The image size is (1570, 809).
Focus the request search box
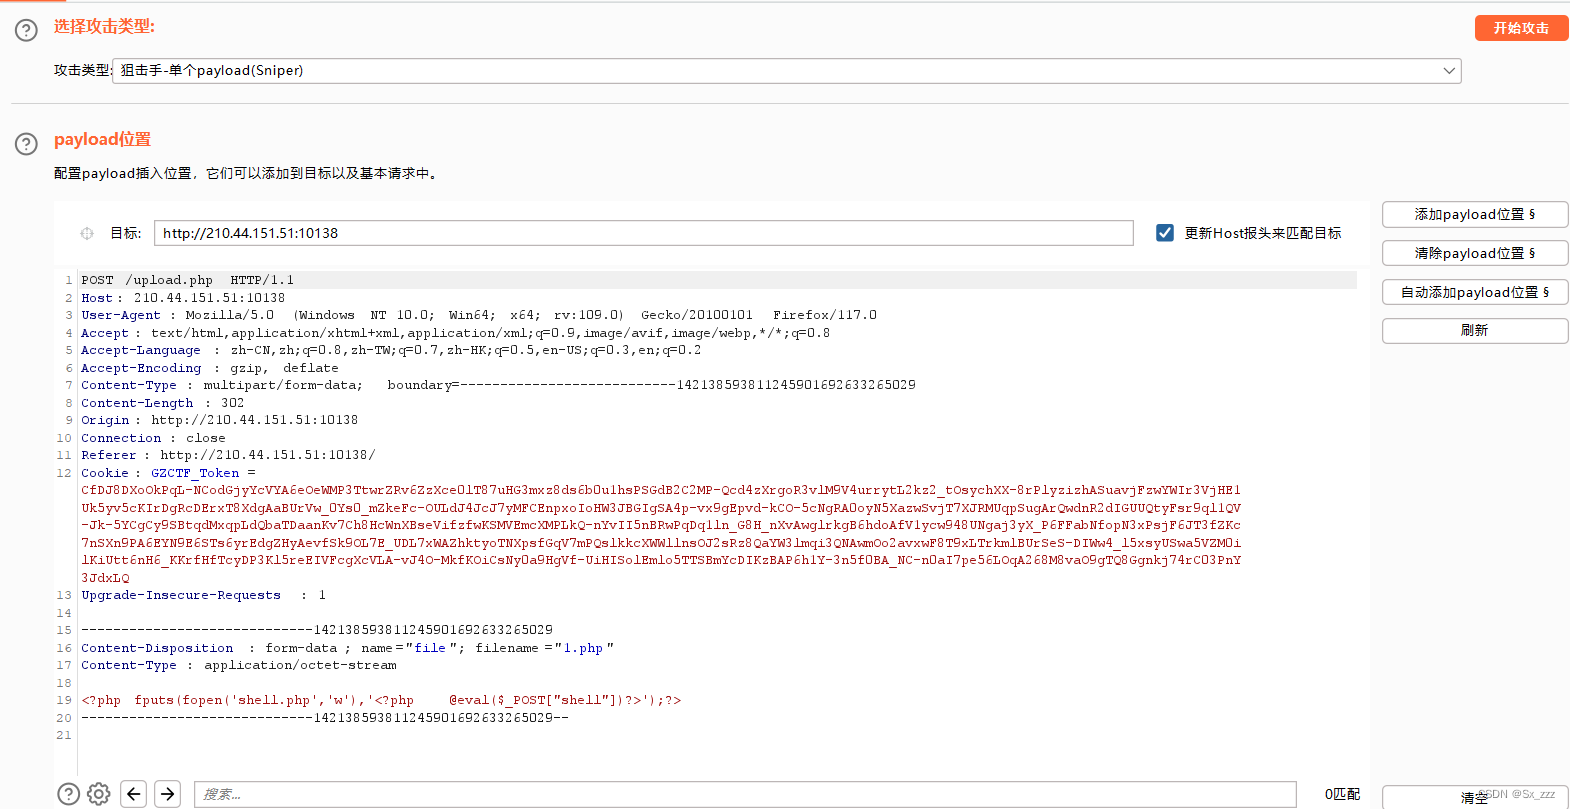pyautogui.click(x=745, y=794)
